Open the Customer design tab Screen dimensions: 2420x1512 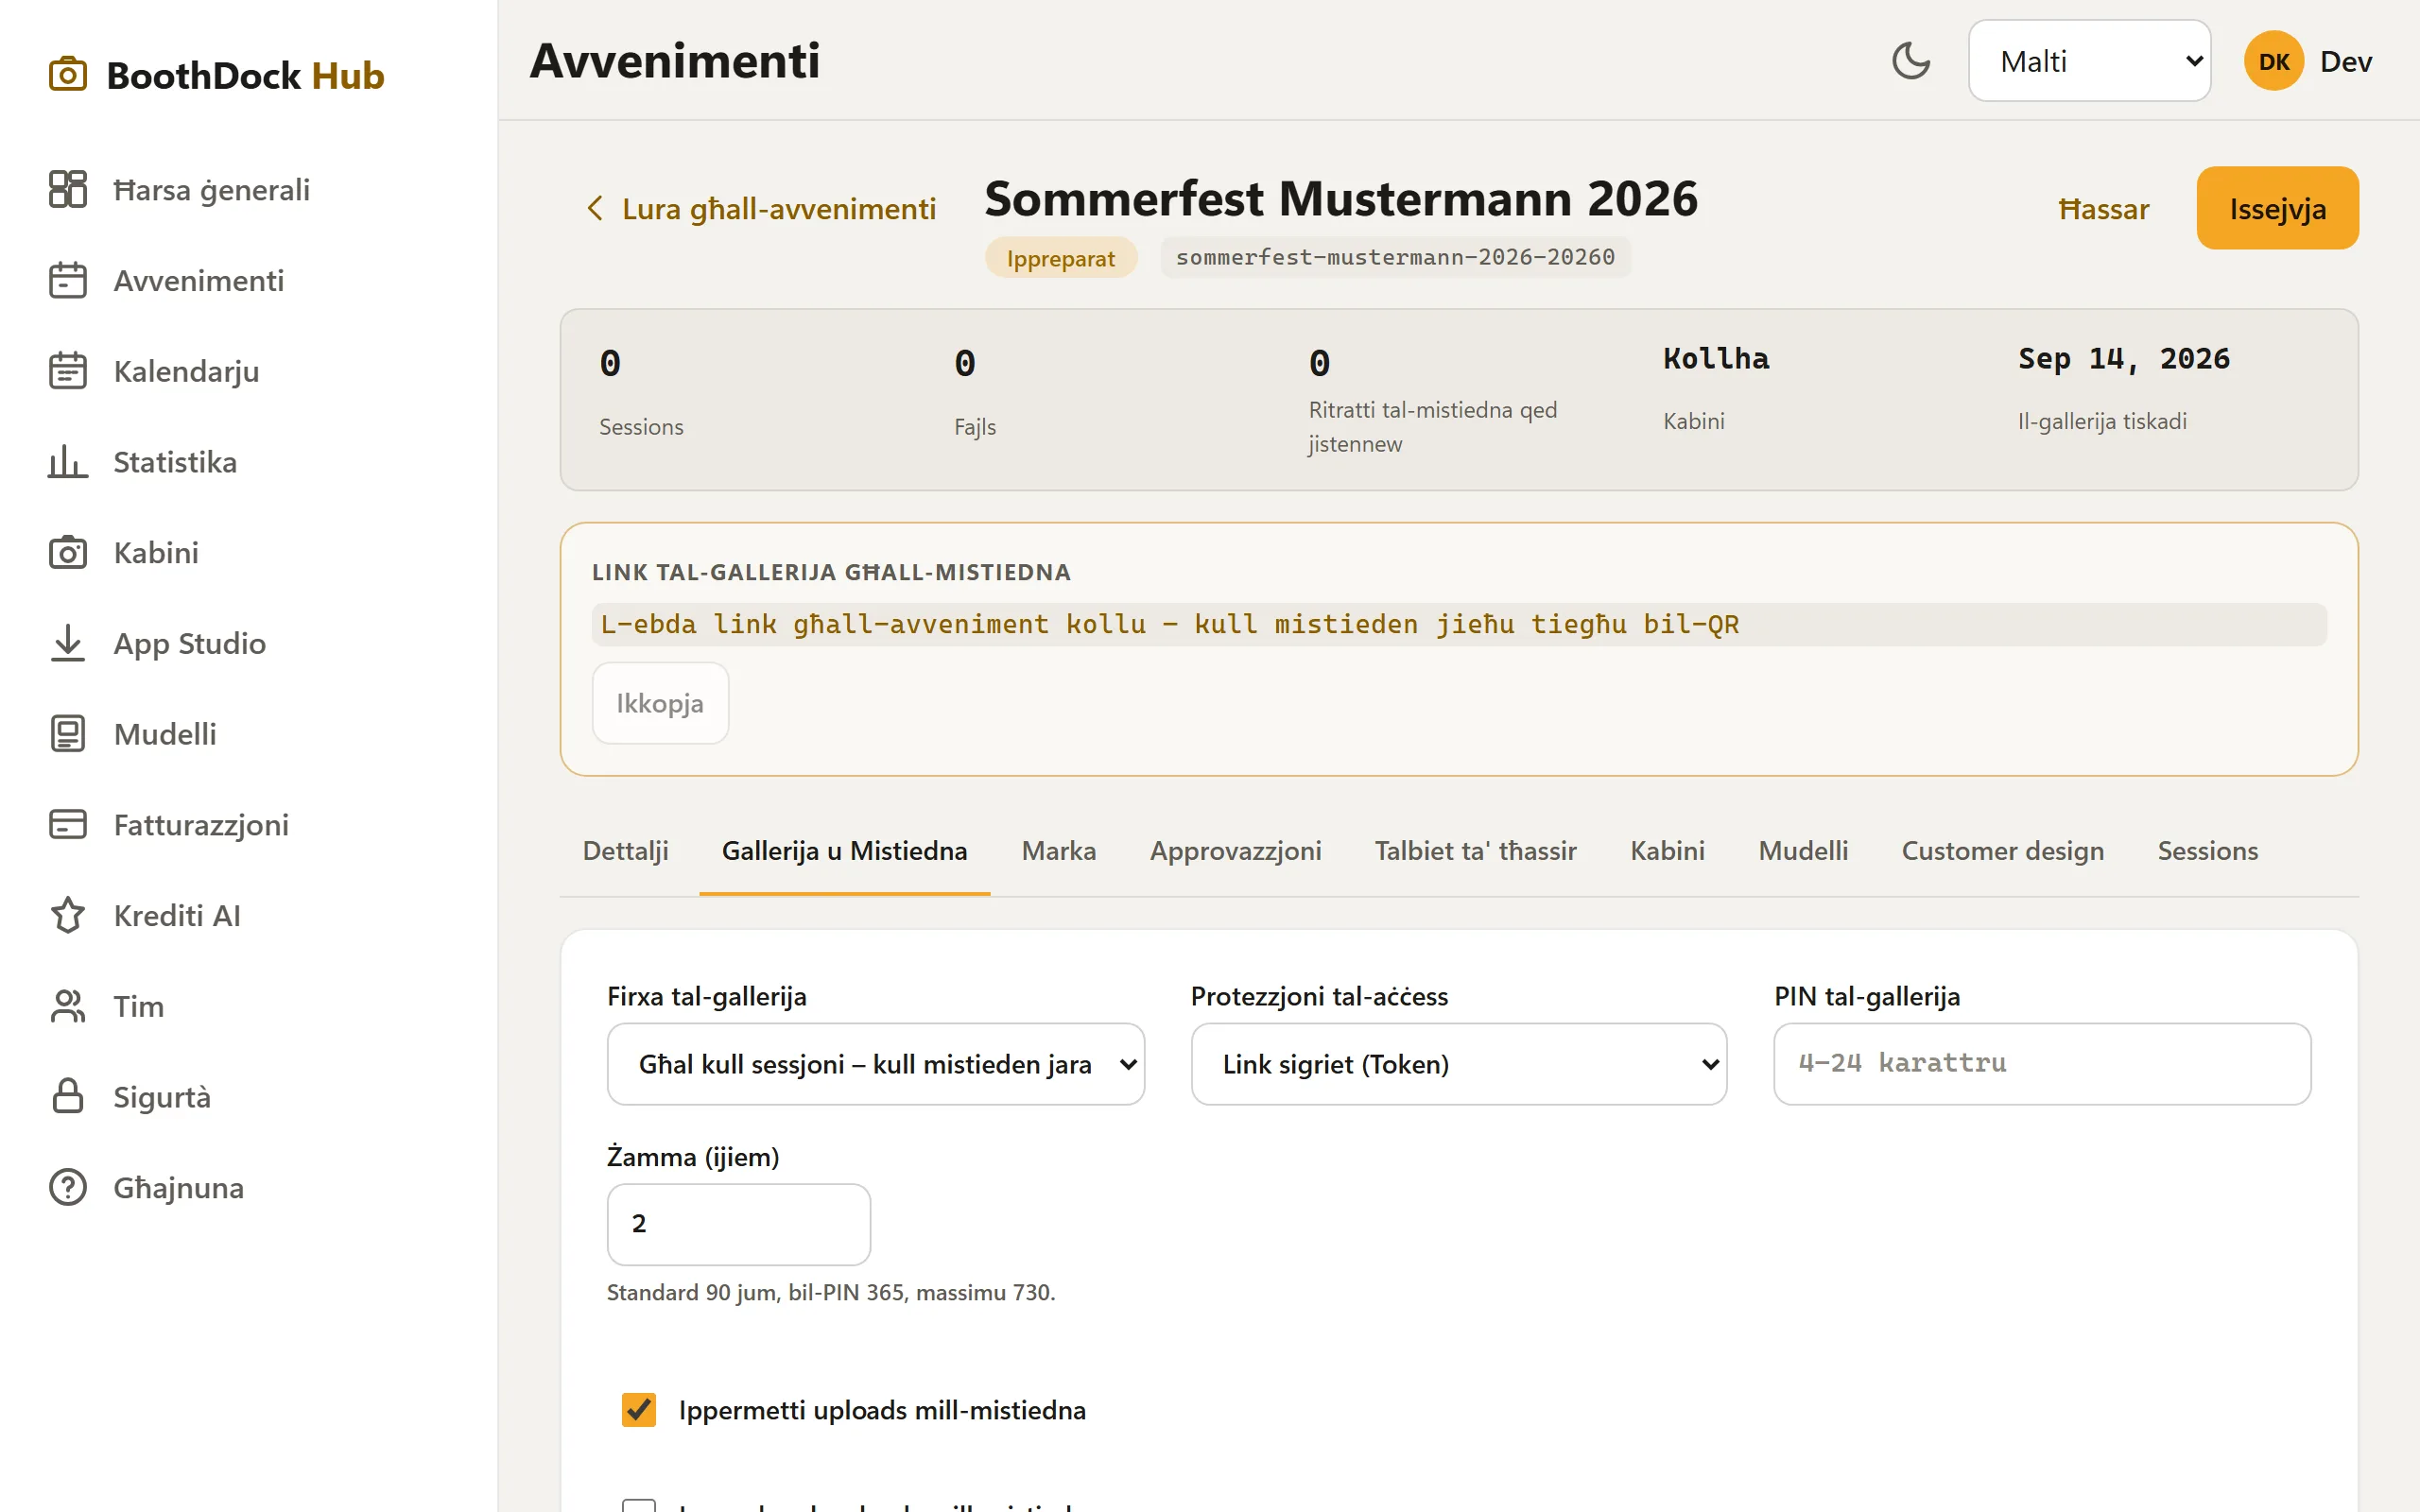2002,851
